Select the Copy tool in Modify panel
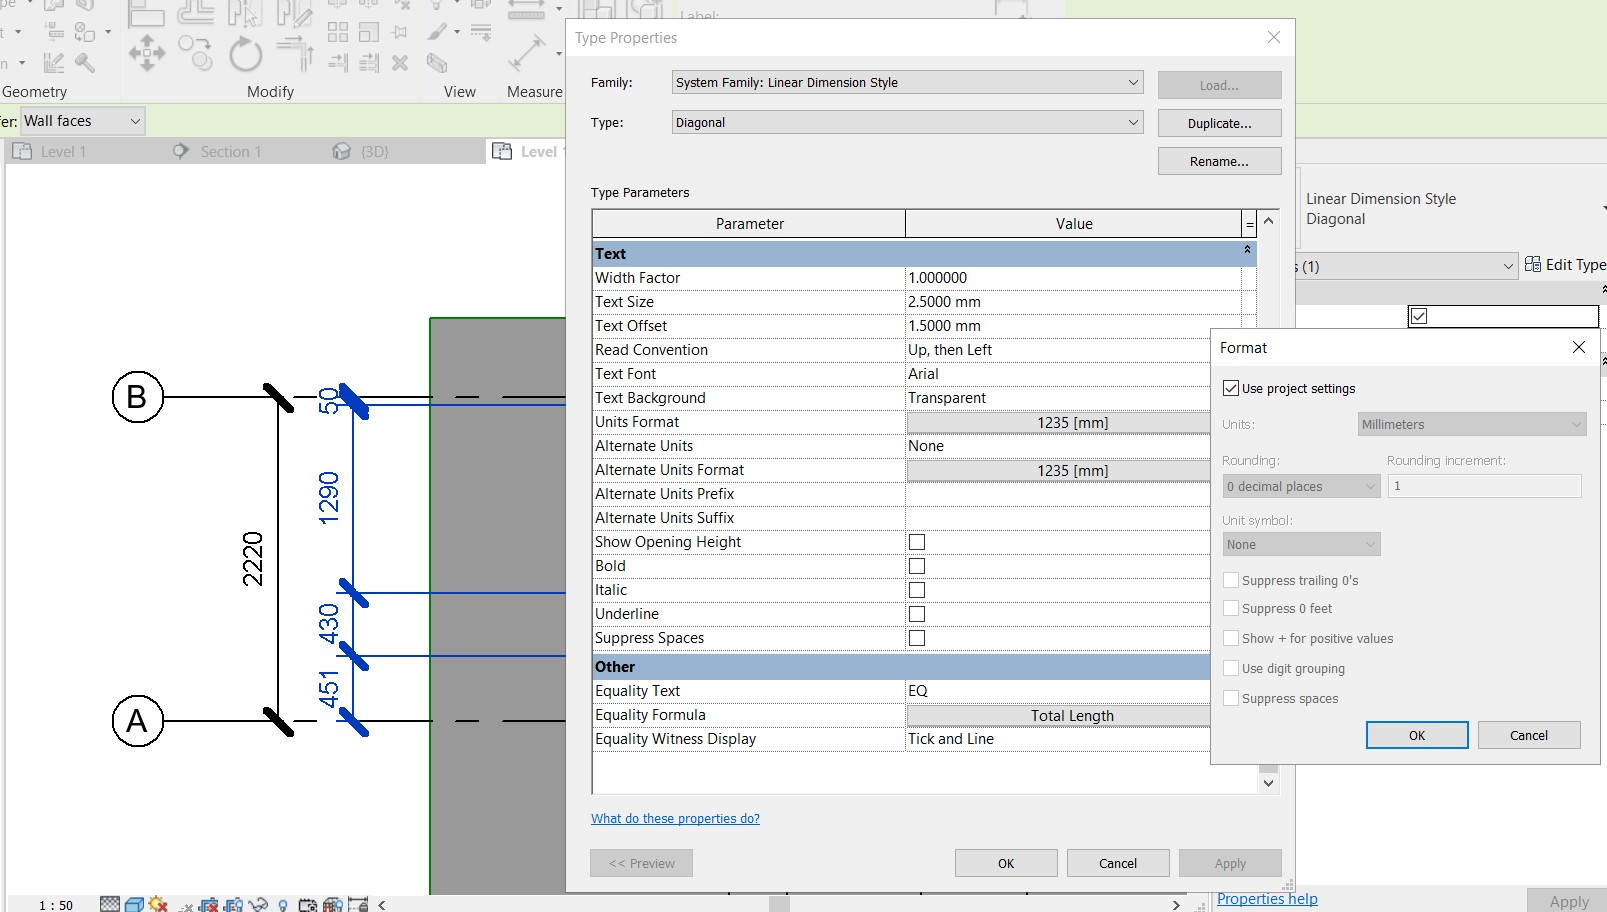This screenshot has width=1607, height=912. coord(196,53)
